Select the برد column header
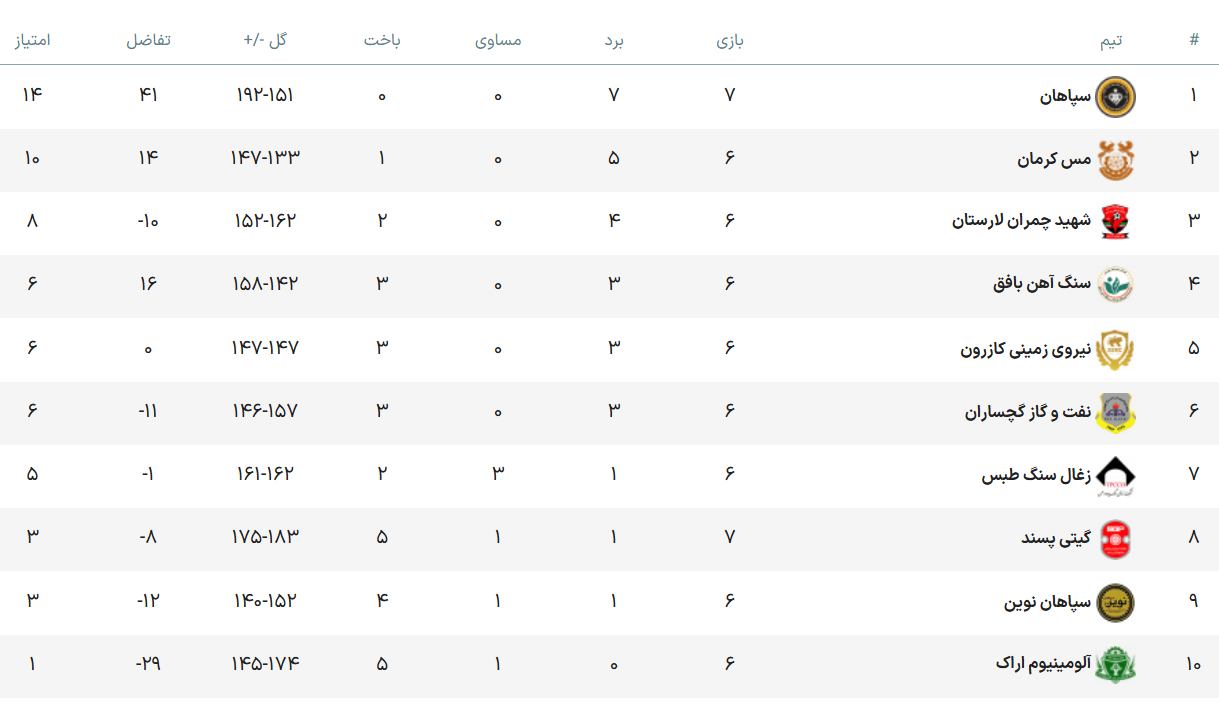Image resolution: width=1219 pixels, height=707 pixels. (614, 40)
